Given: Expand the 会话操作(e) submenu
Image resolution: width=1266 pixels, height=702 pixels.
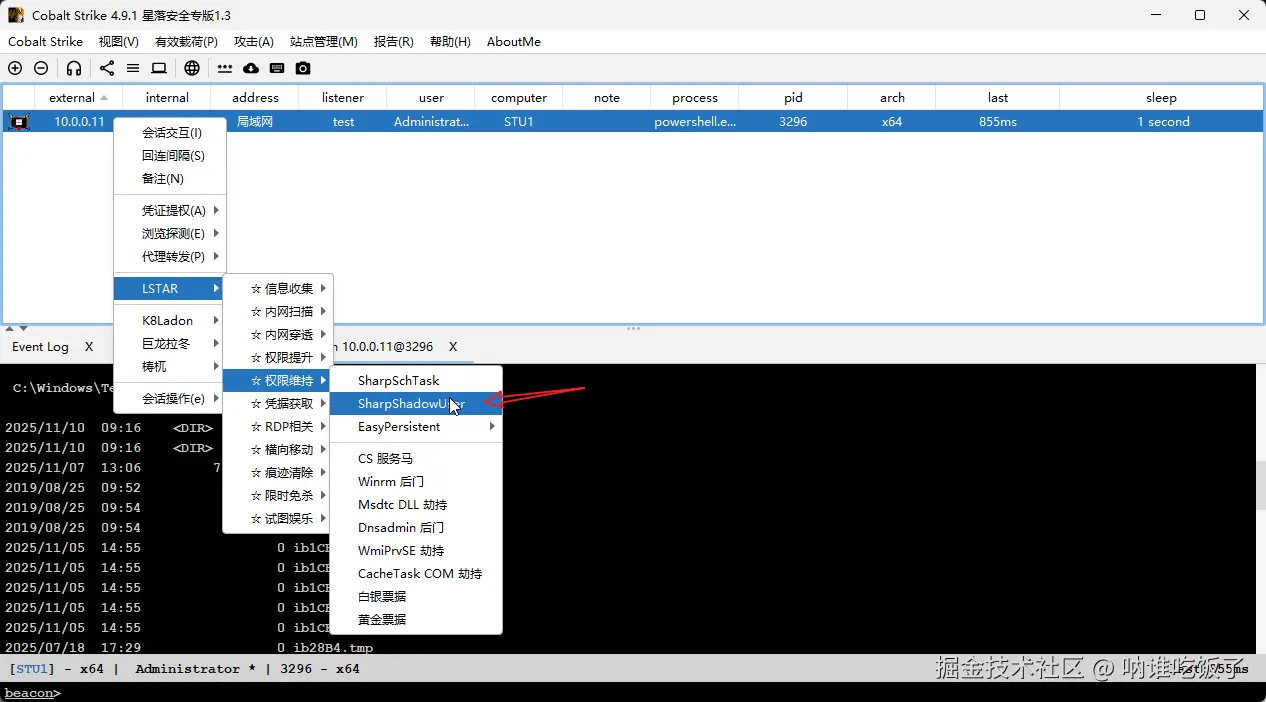Looking at the screenshot, I should coord(170,399).
